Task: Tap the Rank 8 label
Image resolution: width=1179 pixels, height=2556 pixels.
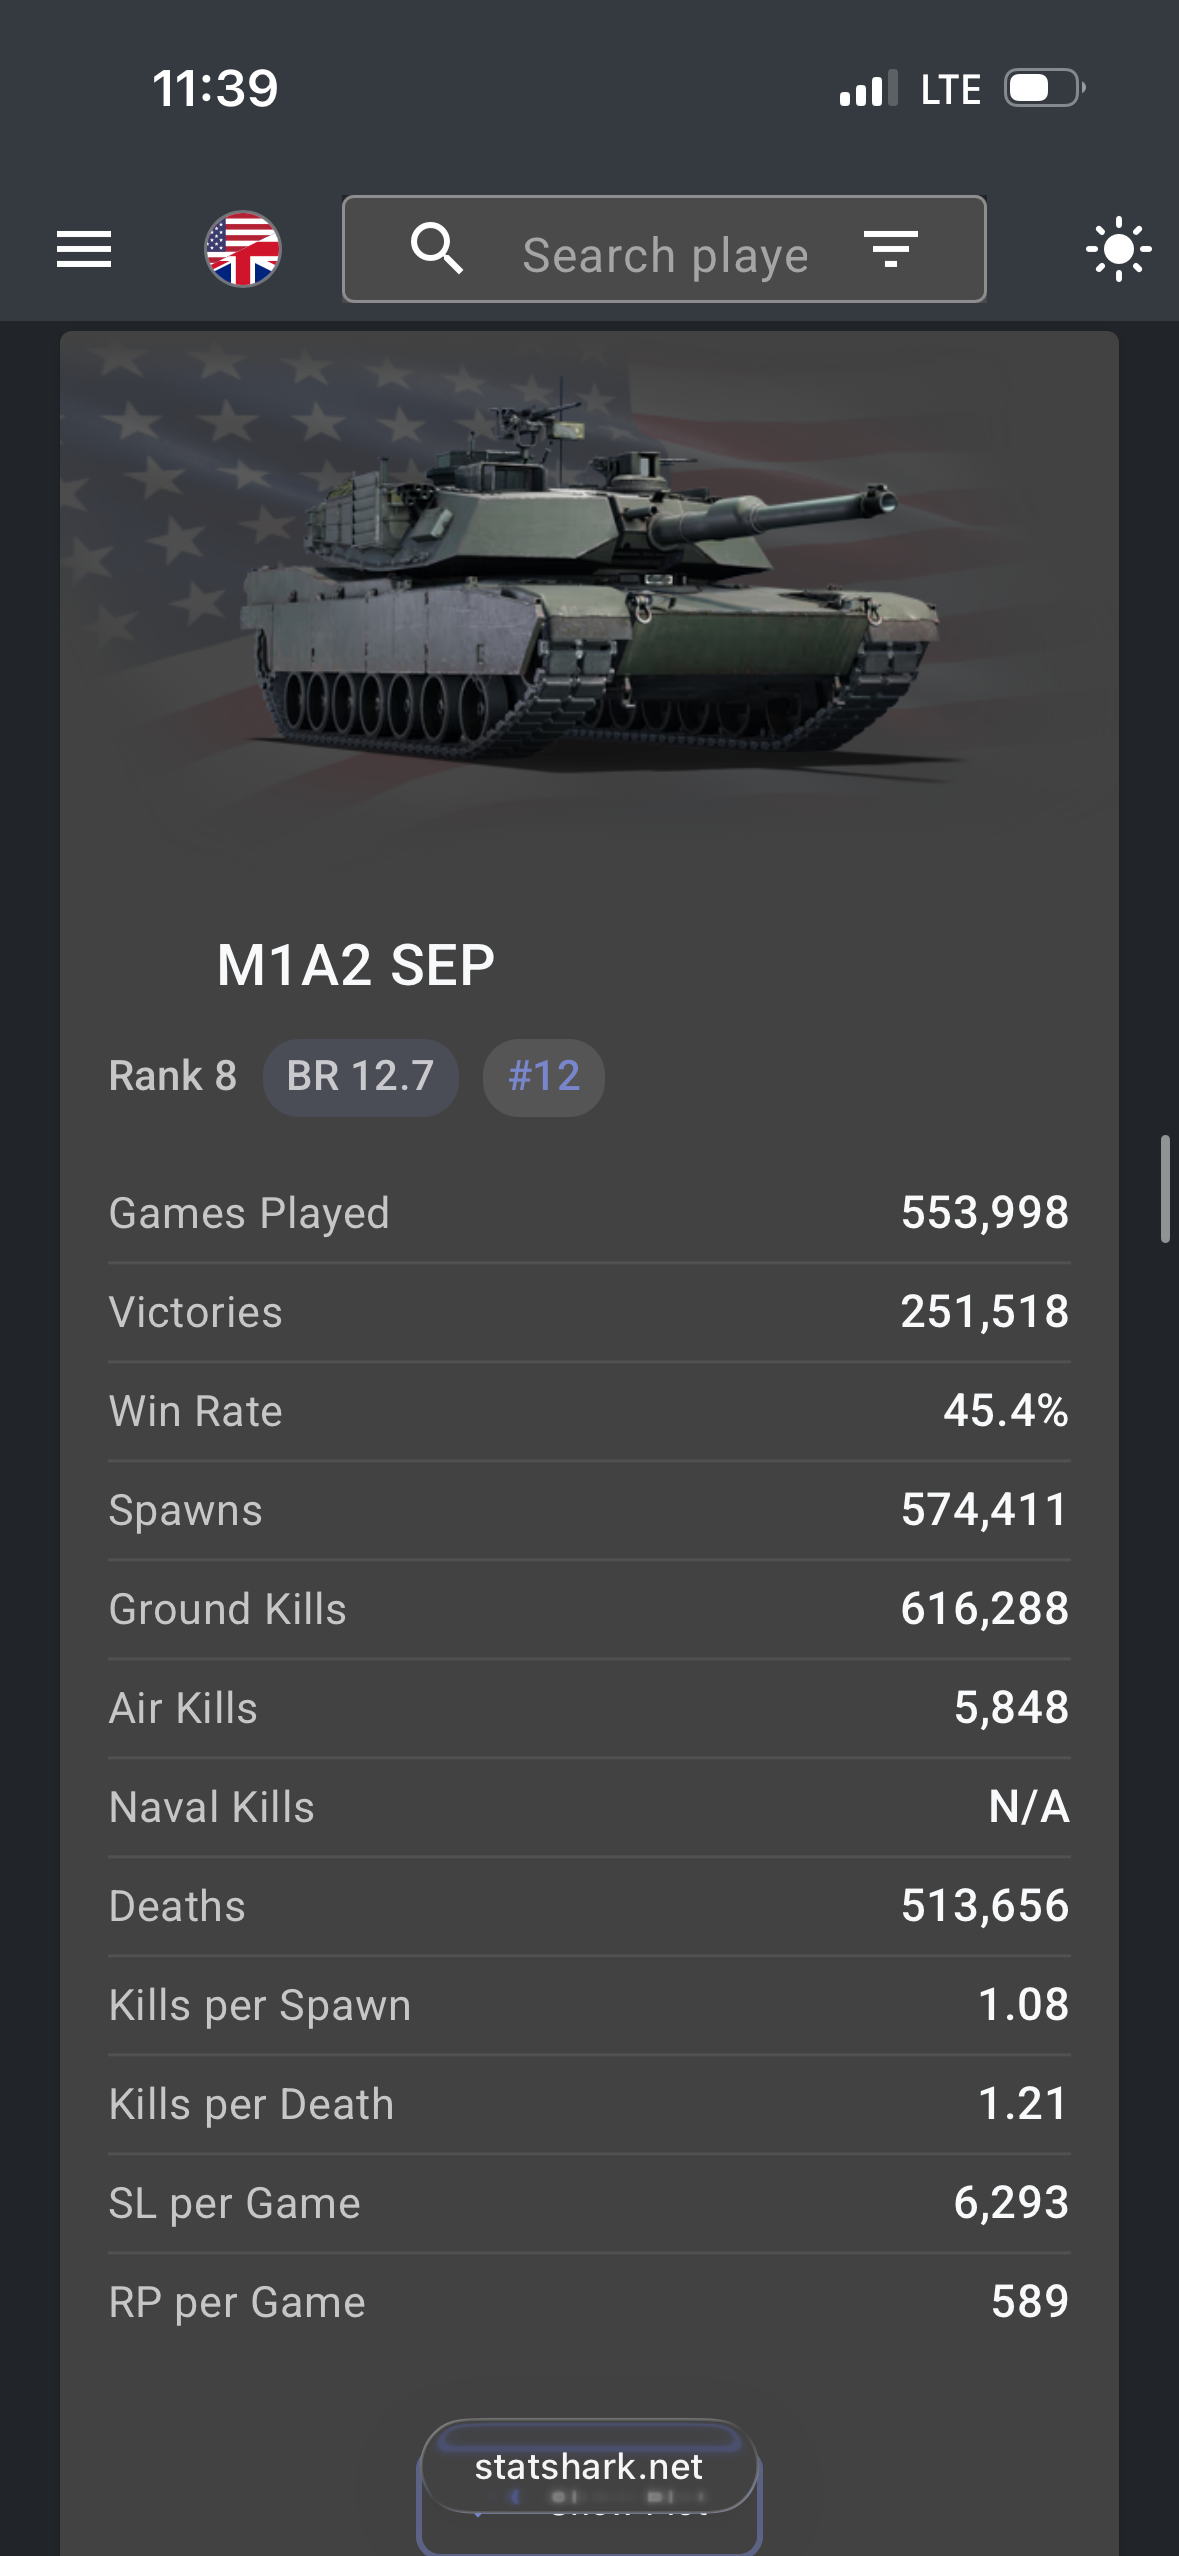Action: point(173,1077)
